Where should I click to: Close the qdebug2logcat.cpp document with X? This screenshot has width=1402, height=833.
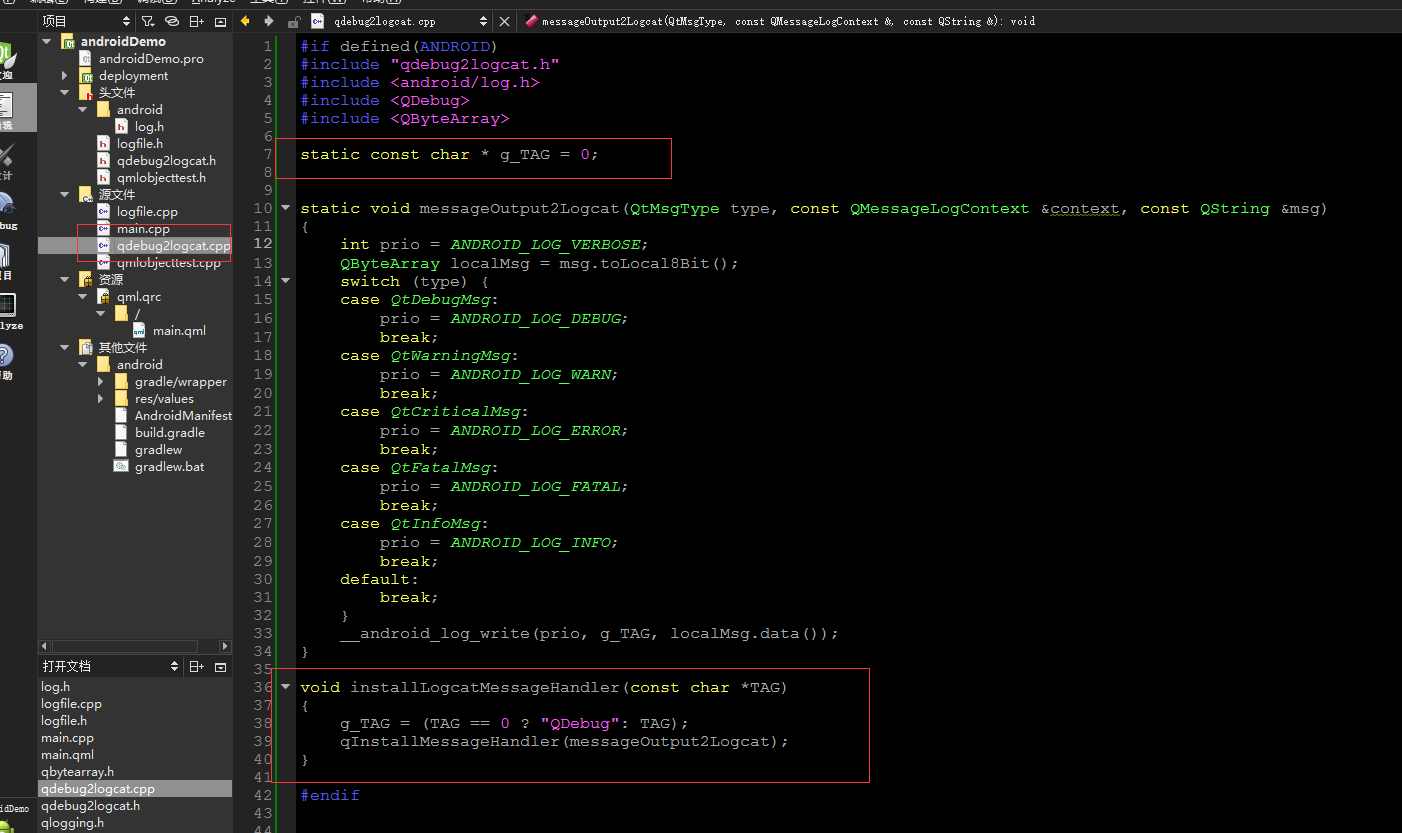505,21
